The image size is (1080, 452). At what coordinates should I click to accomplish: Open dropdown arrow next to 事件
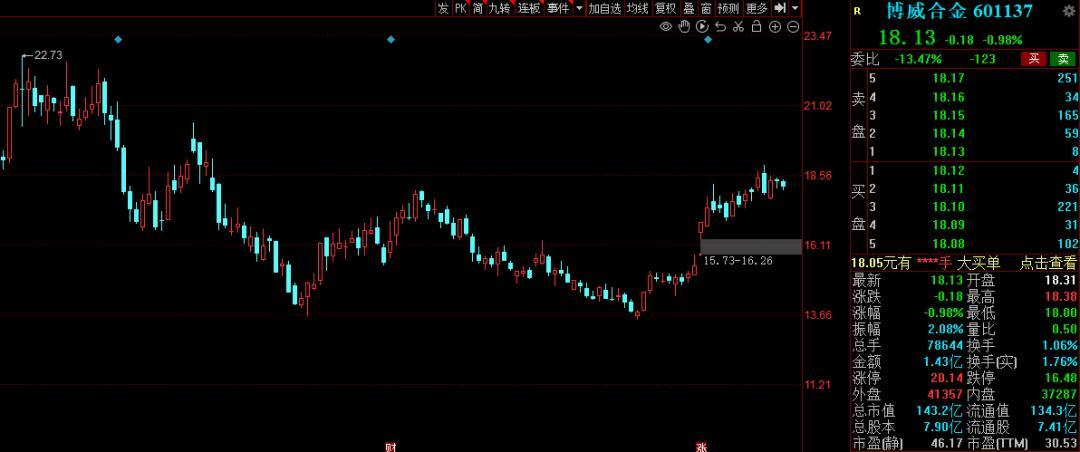(x=579, y=8)
